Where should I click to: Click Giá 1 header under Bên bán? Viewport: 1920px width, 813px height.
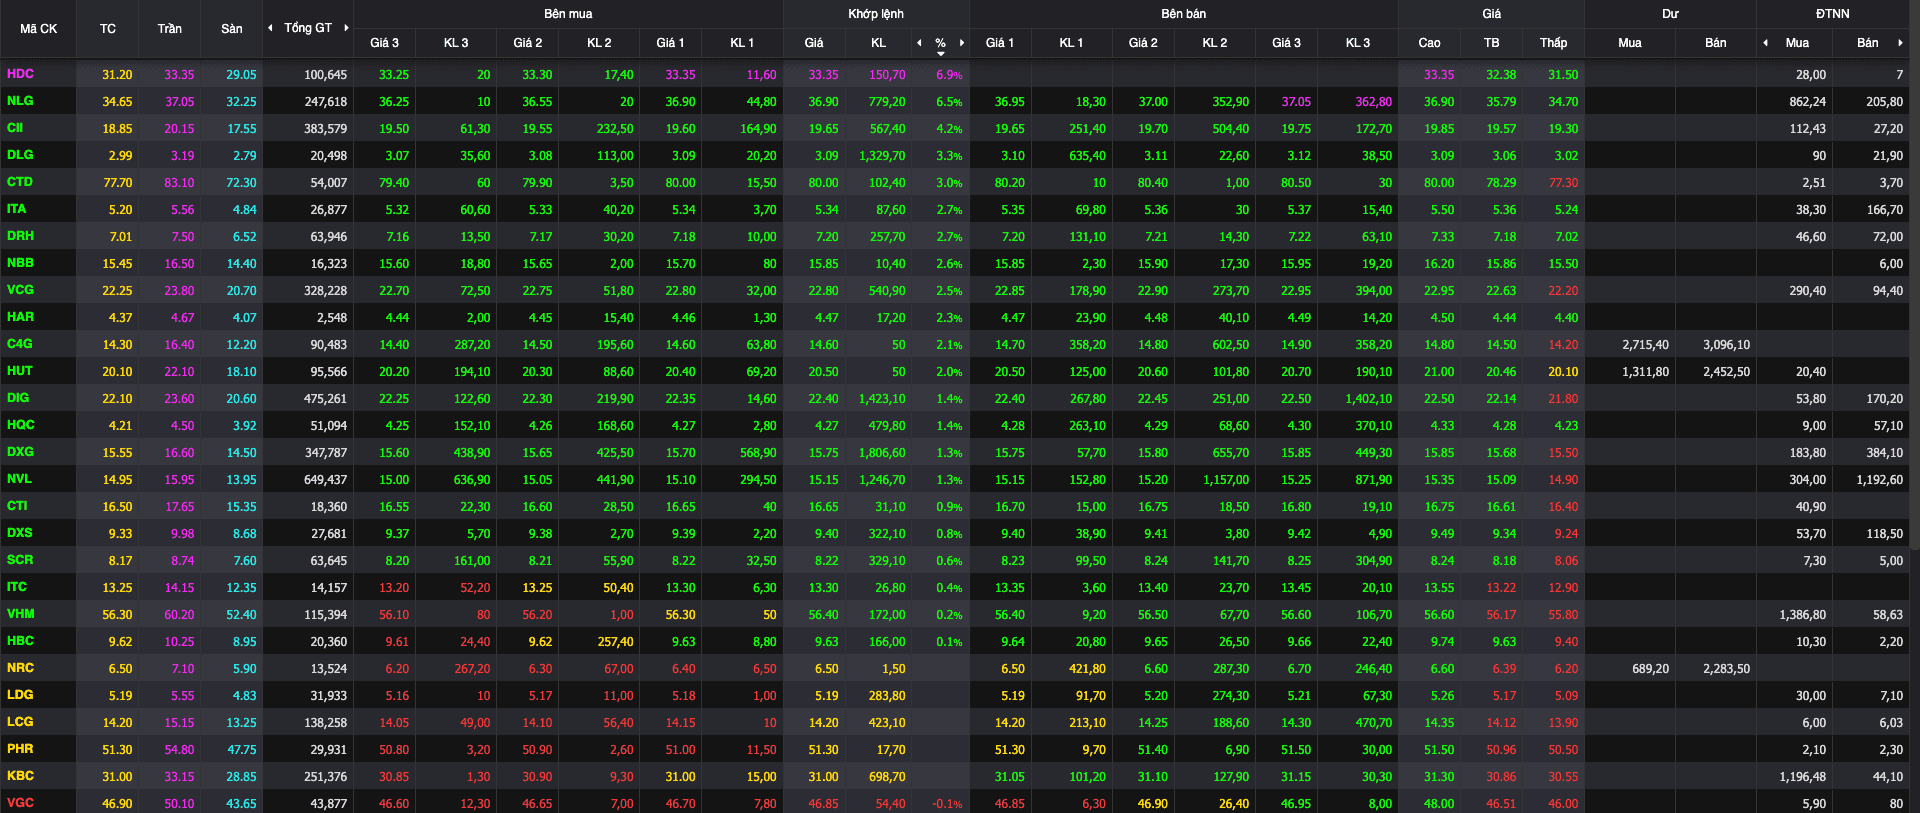[x=1000, y=43]
